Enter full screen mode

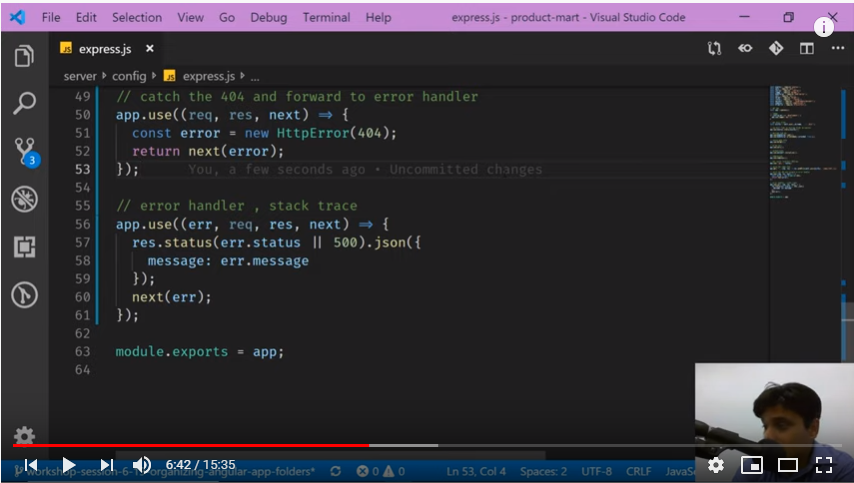(824, 464)
